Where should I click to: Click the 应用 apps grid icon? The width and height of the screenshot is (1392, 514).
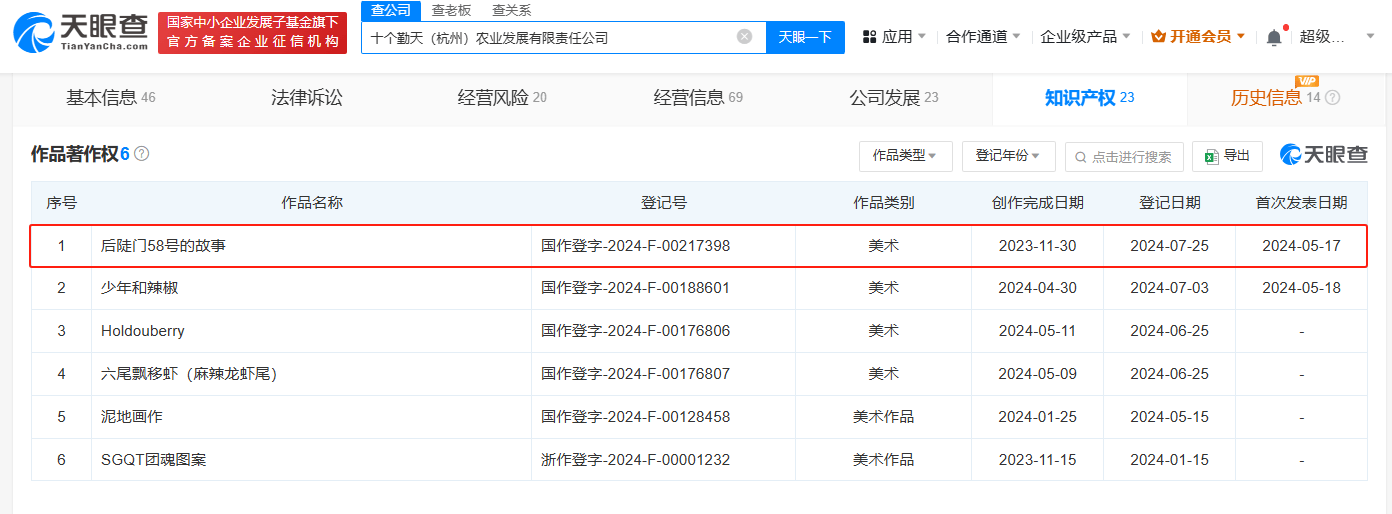click(868, 37)
